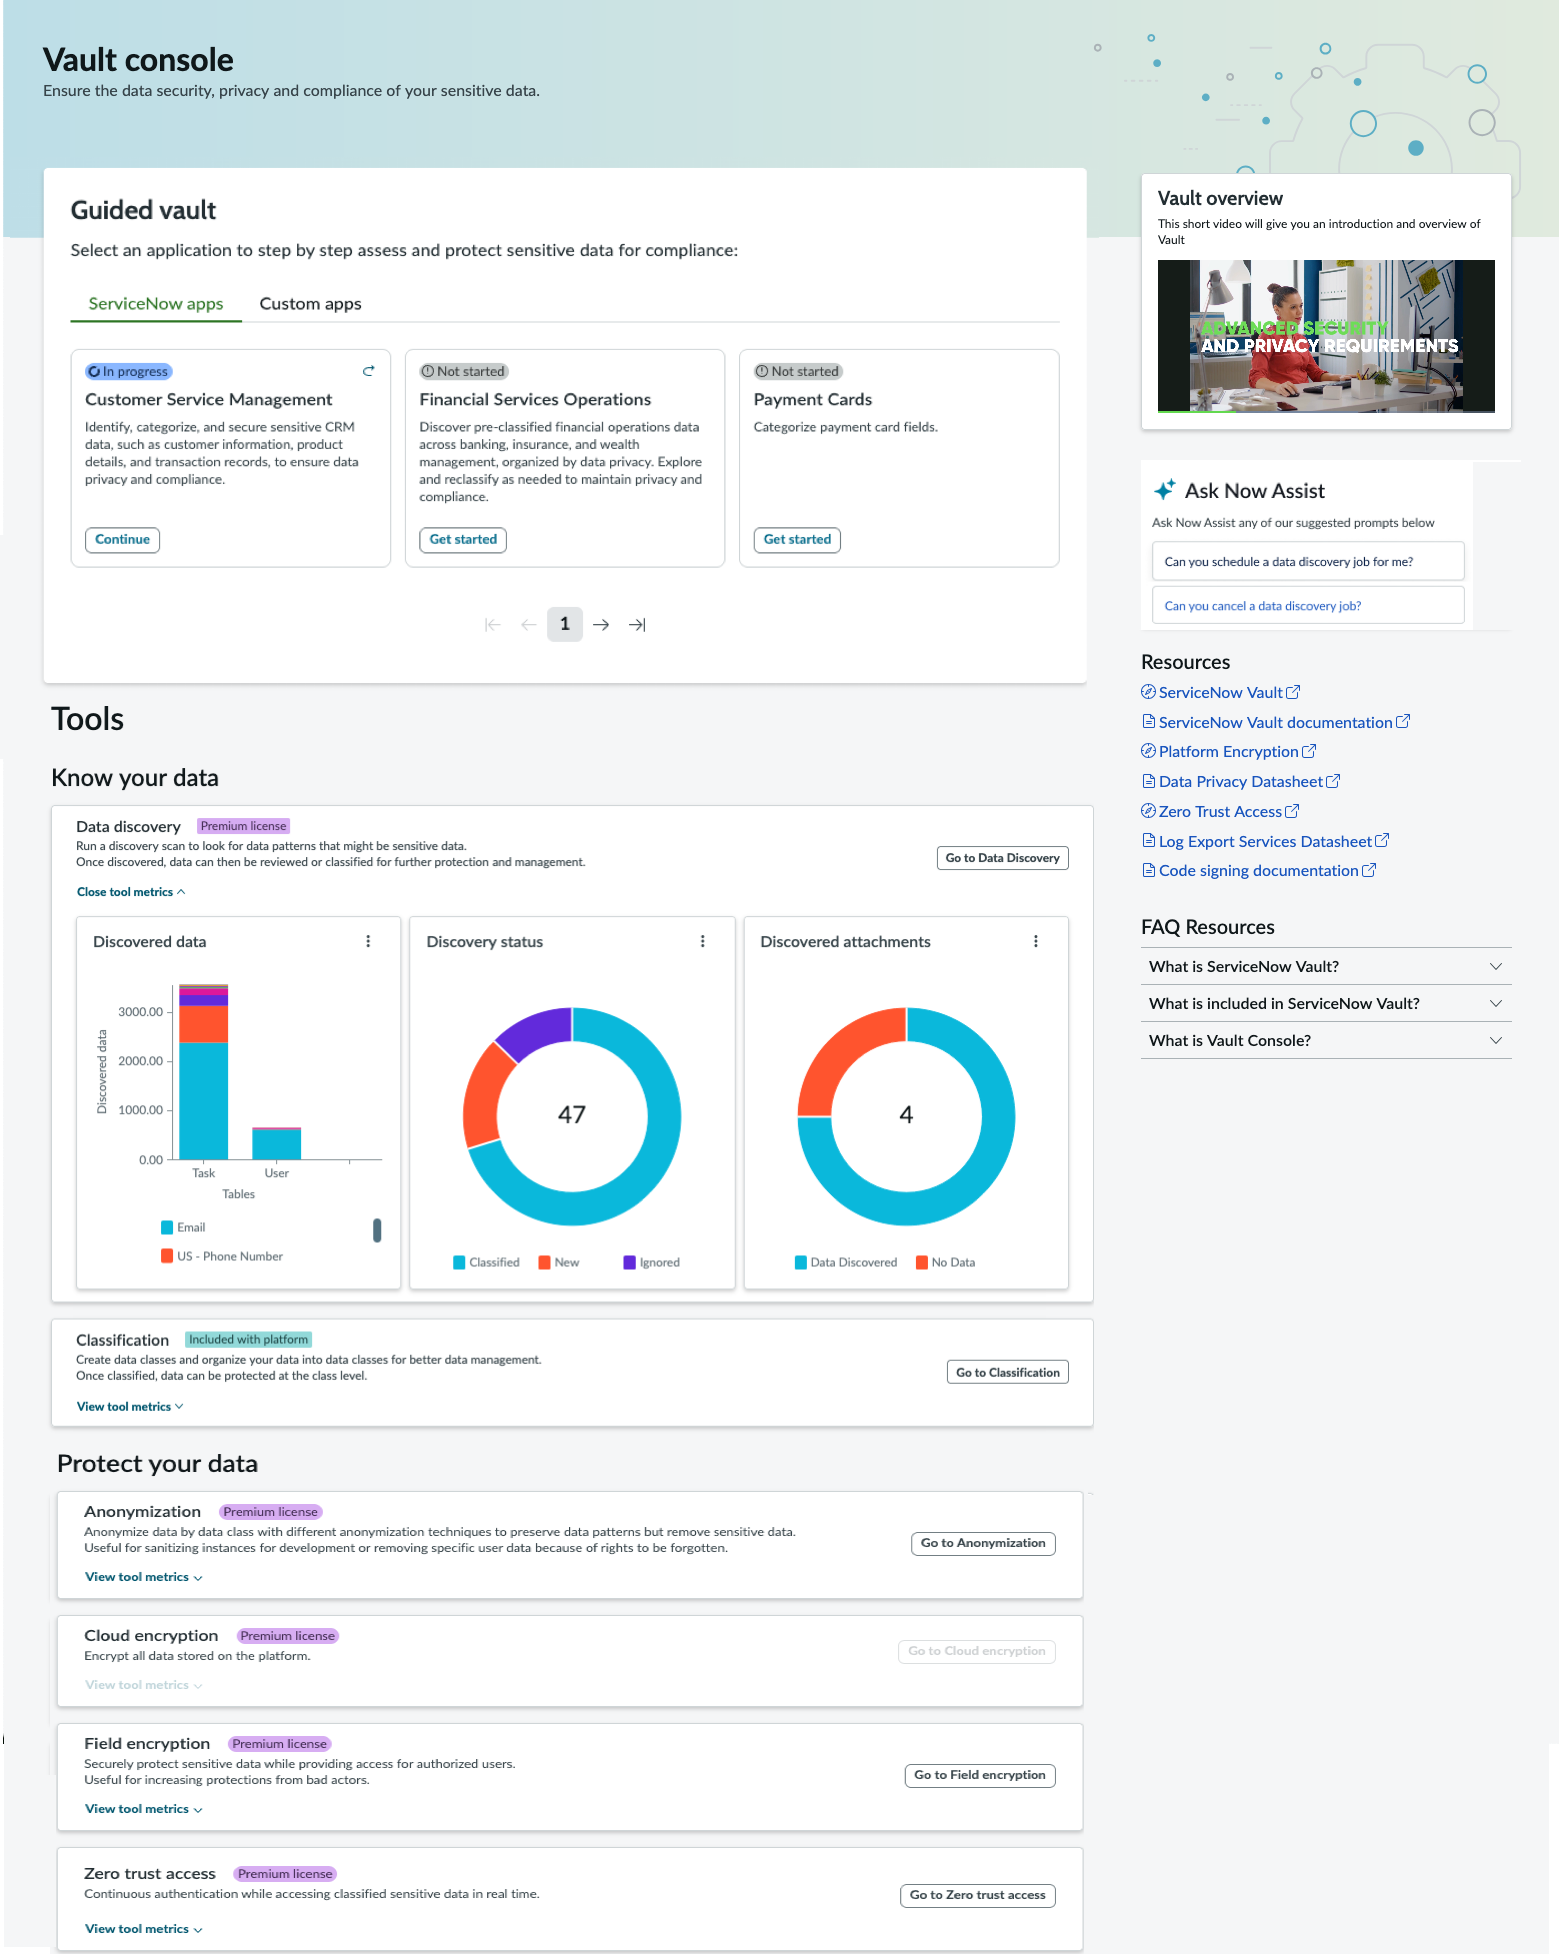Open ServiceNow Vault documentation link

(1275, 722)
